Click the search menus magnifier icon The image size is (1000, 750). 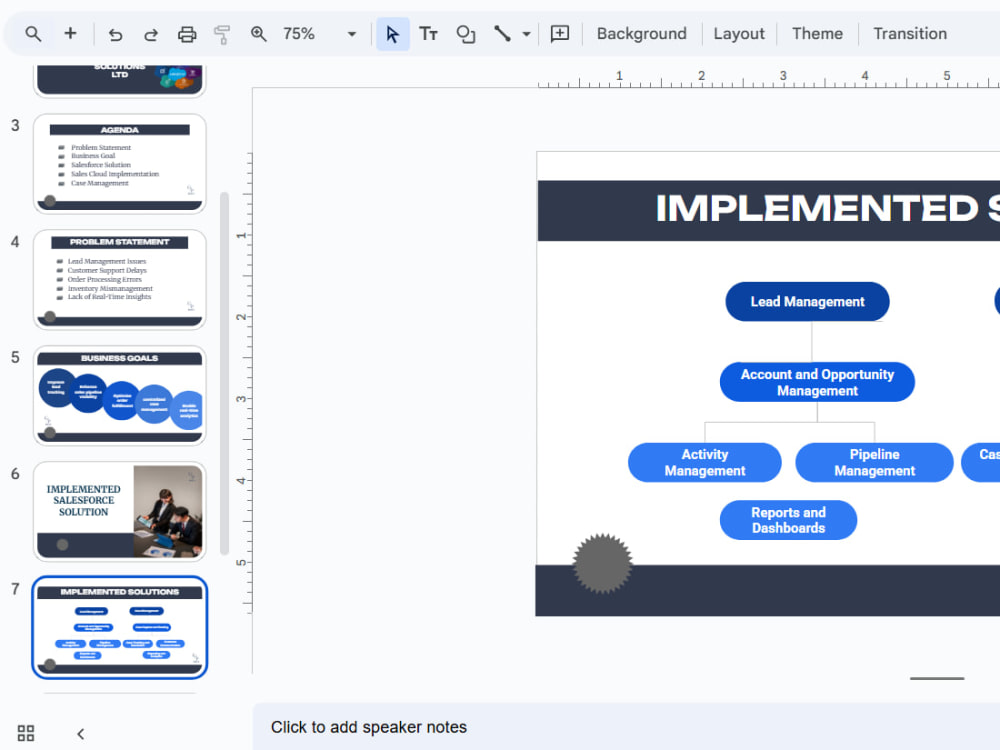[33, 34]
